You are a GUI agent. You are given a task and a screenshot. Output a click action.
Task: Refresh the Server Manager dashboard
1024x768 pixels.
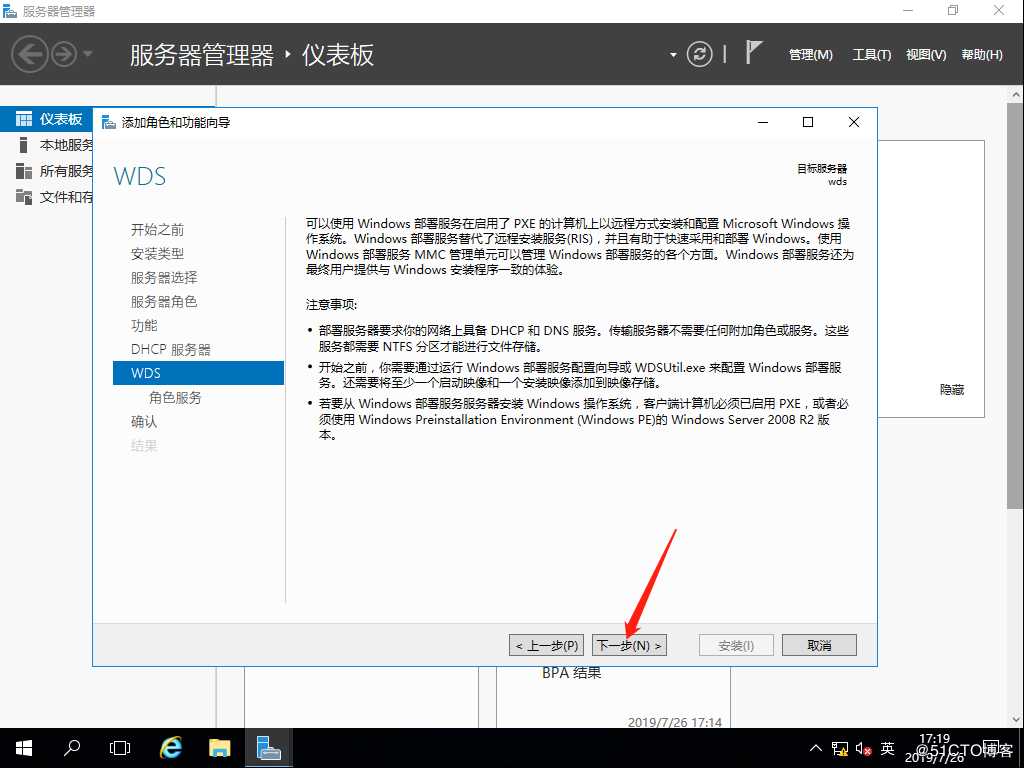click(x=699, y=54)
